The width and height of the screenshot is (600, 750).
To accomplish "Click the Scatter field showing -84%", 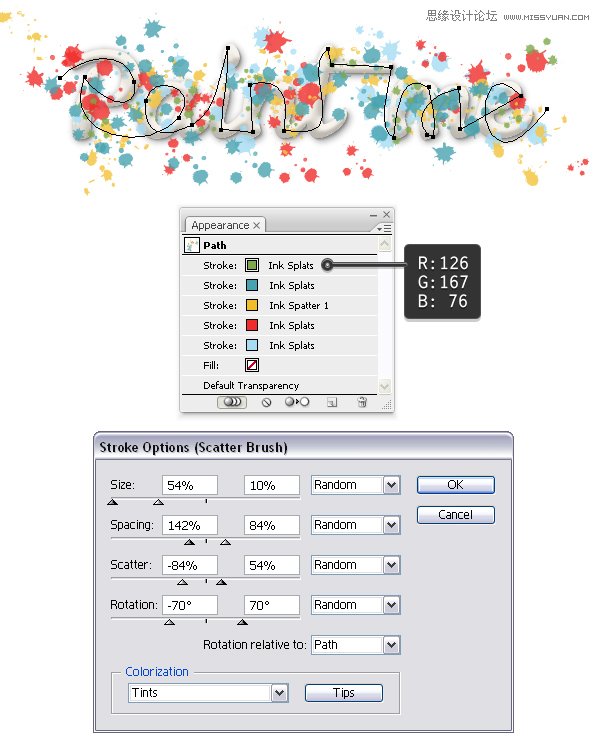I will tap(189, 565).
